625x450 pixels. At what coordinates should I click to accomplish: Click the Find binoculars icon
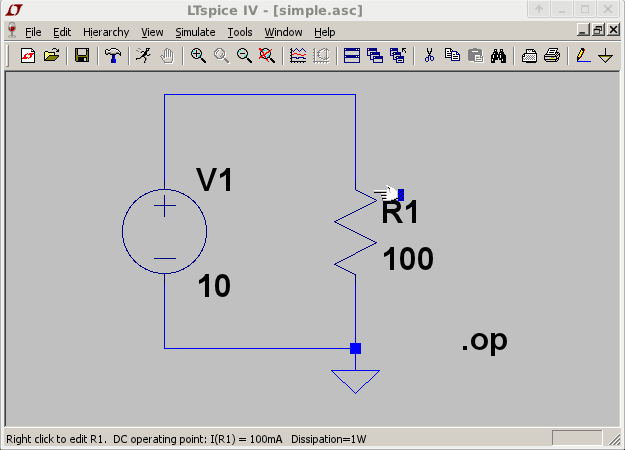(498, 55)
